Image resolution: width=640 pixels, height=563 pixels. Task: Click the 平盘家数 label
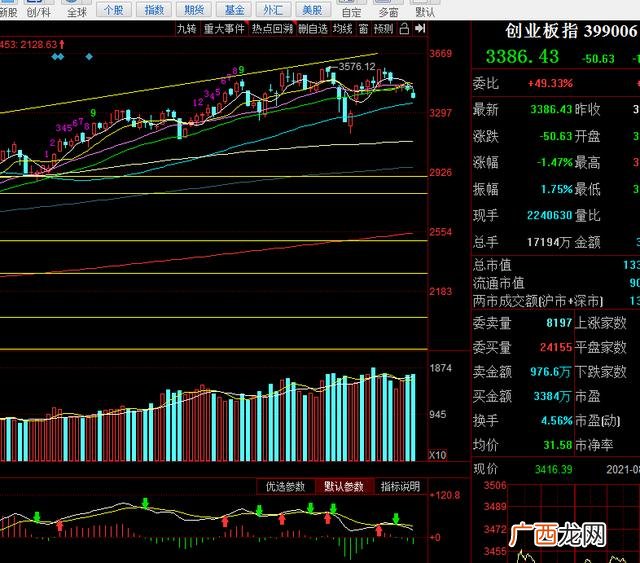click(601, 347)
